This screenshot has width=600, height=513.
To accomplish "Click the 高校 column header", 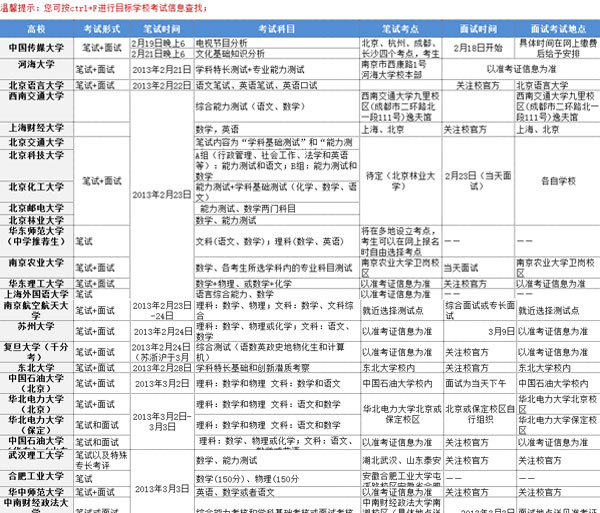I will pyautogui.click(x=36, y=29).
